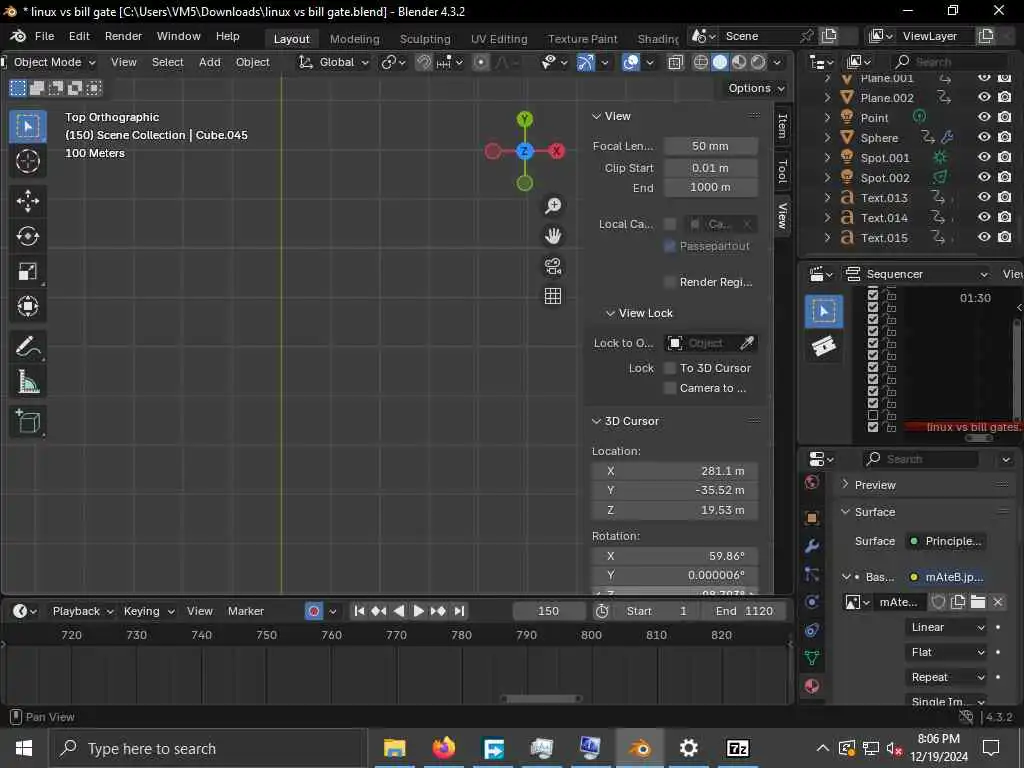Select the sequencer Blade tool icon
This screenshot has height=768, width=1024.
824,346
